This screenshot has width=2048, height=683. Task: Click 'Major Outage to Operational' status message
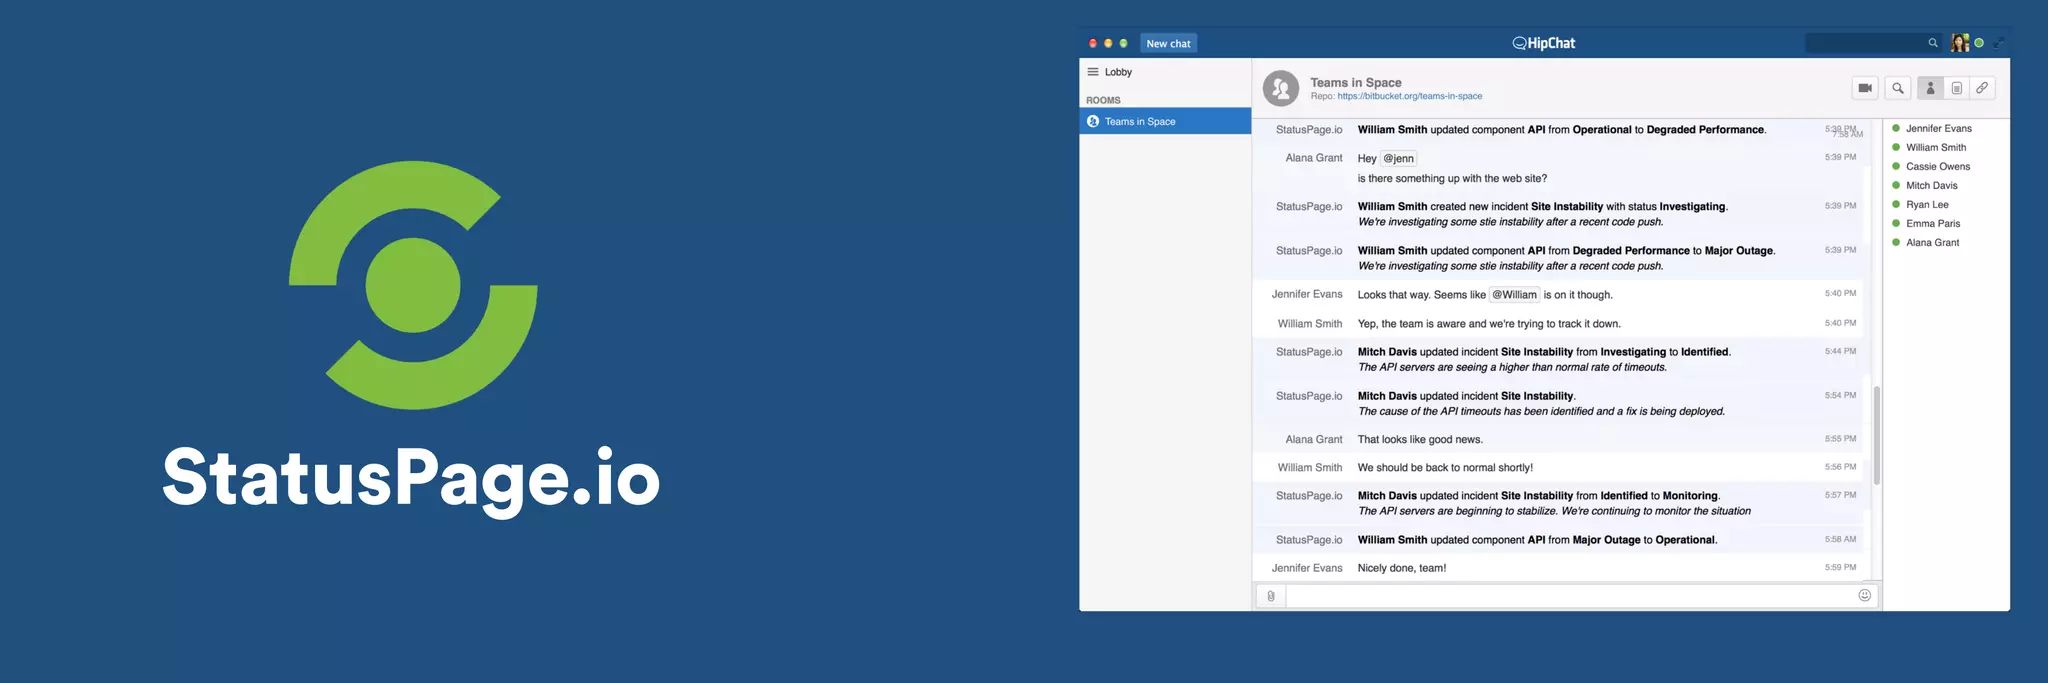[x=1537, y=539]
